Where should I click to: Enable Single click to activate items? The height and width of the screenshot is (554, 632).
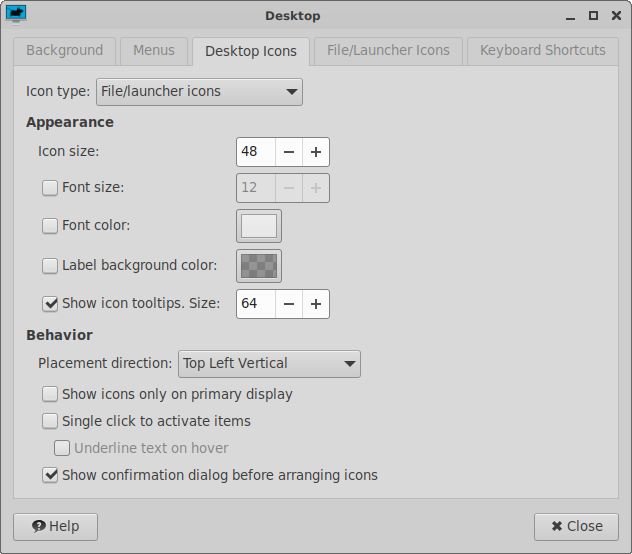50,421
